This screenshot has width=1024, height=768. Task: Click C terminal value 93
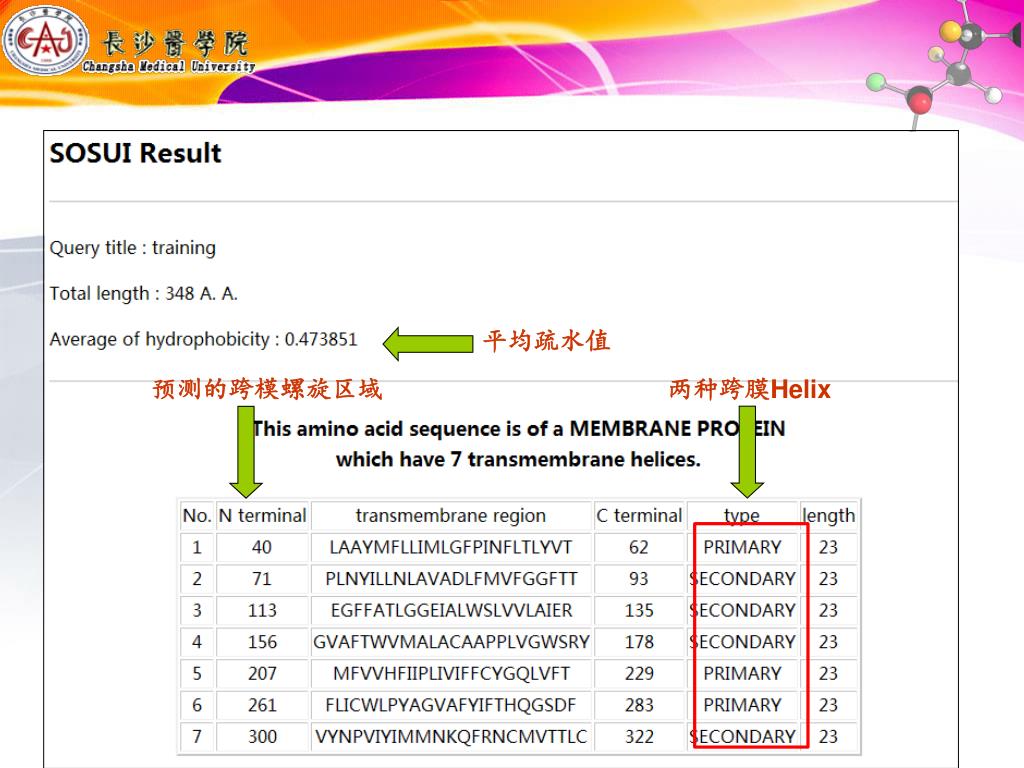coord(639,579)
